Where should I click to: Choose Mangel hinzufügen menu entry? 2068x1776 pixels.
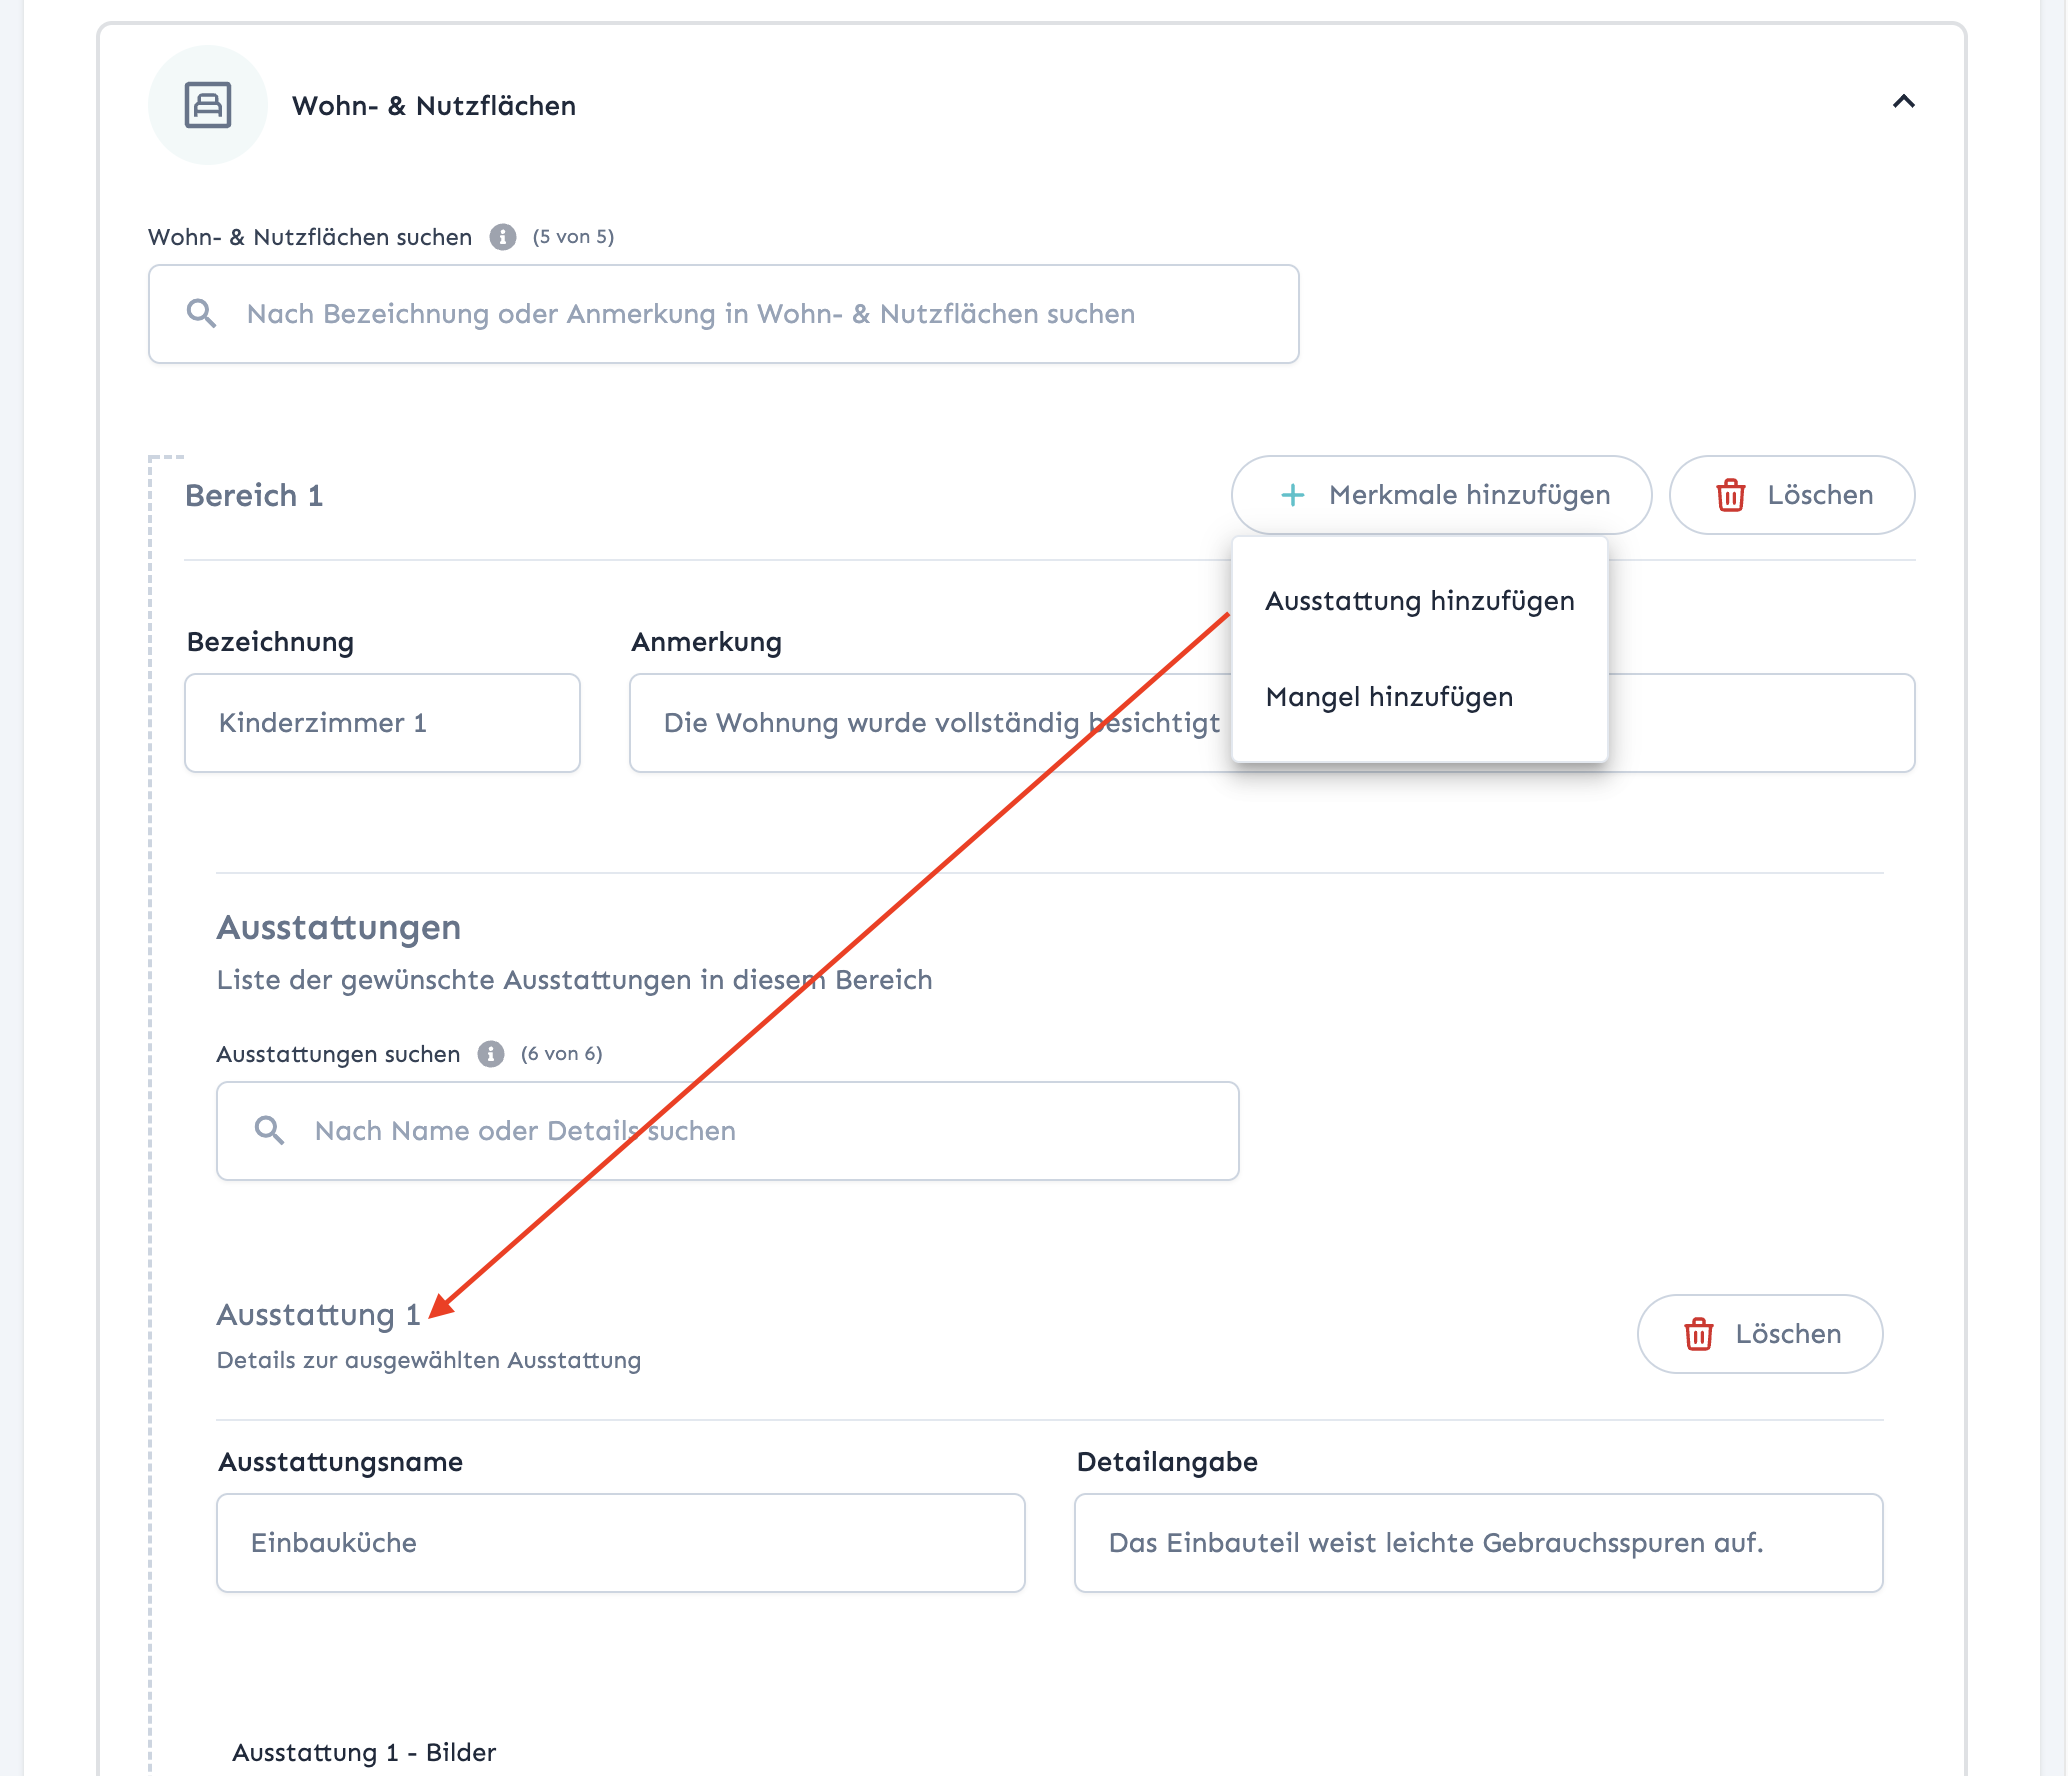pyautogui.click(x=1419, y=697)
